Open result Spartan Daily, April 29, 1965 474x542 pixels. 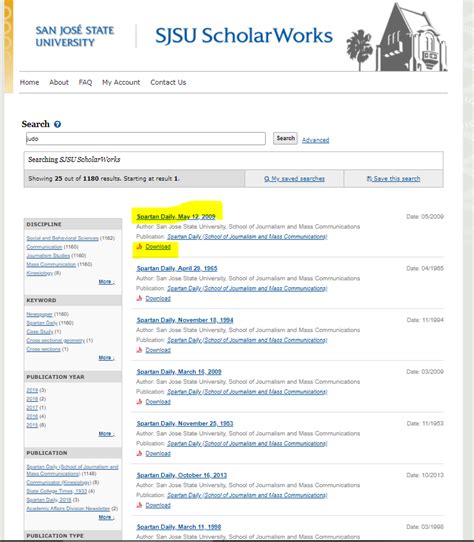click(177, 268)
